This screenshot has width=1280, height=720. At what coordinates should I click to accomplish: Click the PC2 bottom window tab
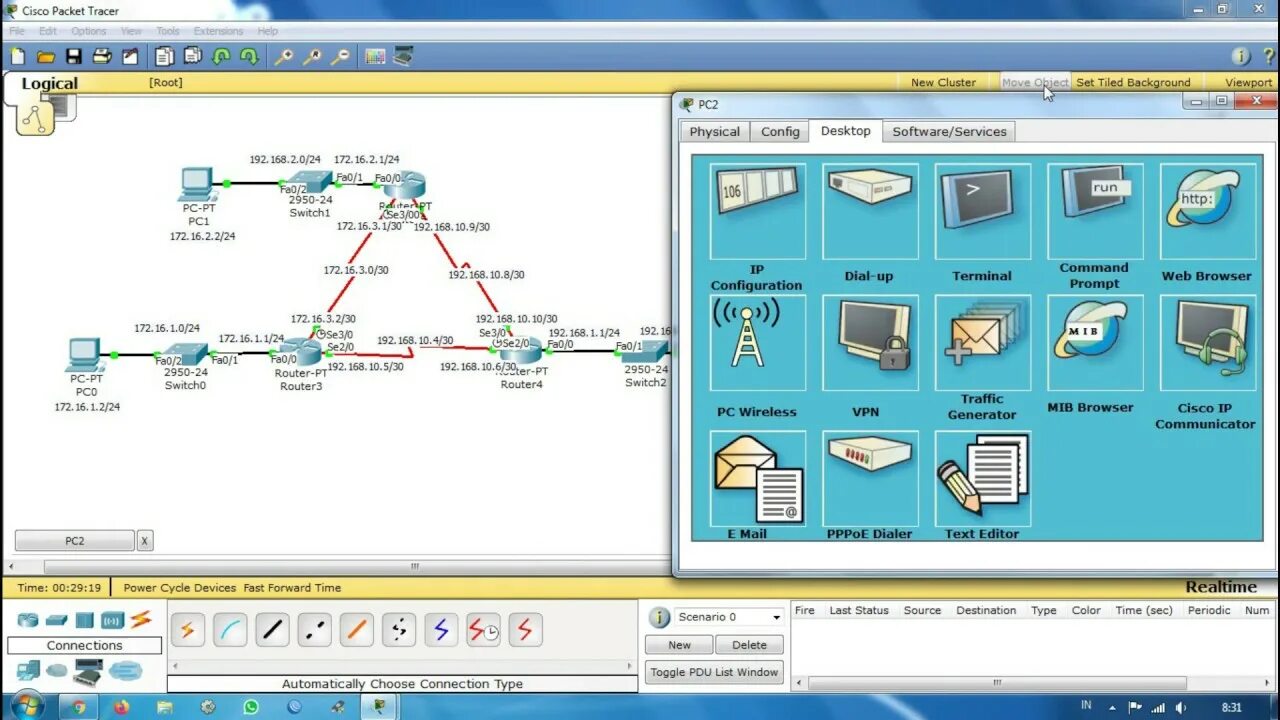75,541
